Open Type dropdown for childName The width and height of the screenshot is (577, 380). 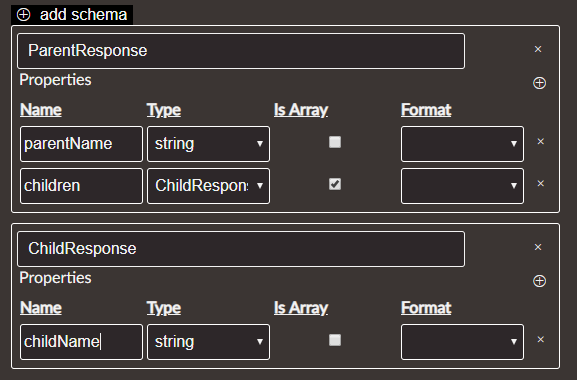click(208, 342)
